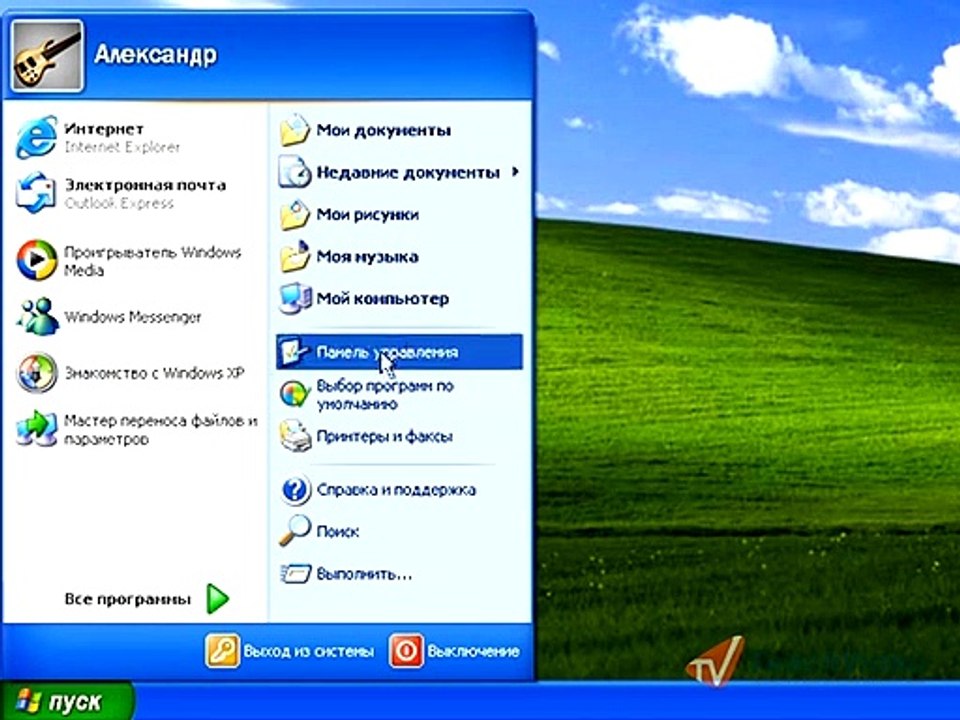Image resolution: width=960 pixels, height=720 pixels.
Task: Click the Мастер переноса файлов и параметров label
Action: click(161, 430)
